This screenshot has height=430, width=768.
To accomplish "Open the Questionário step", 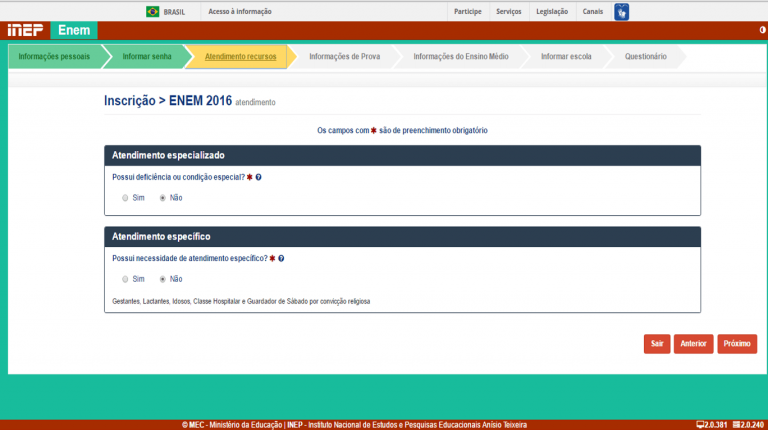I will point(645,57).
